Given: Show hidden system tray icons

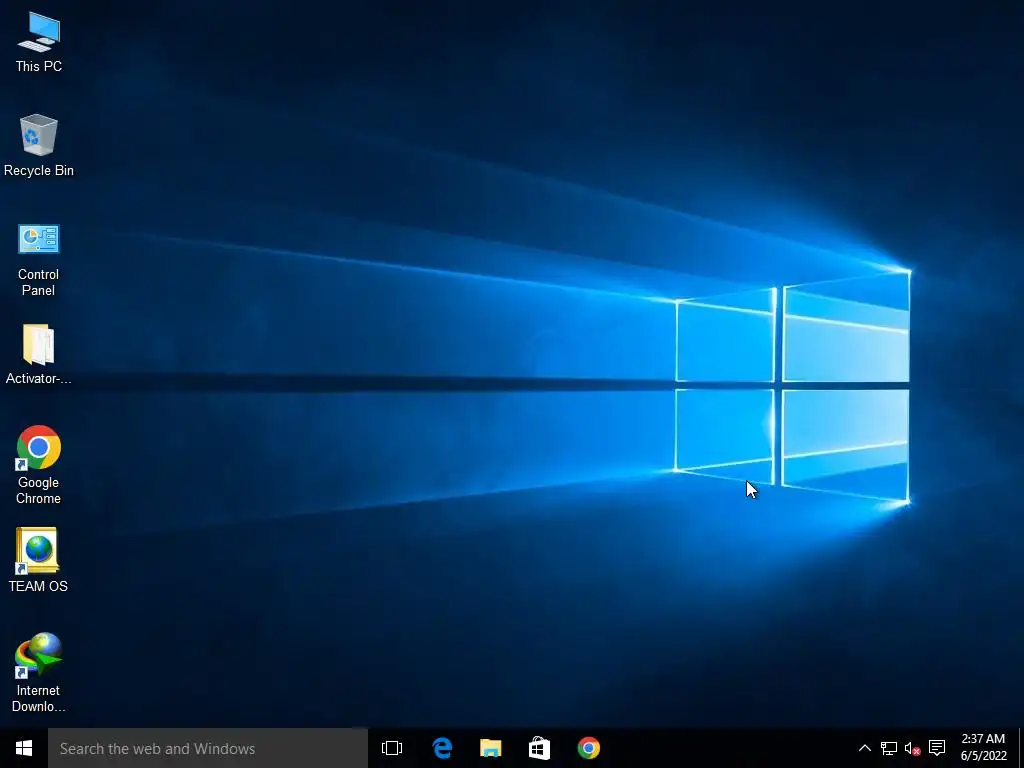Looking at the screenshot, I should point(865,748).
